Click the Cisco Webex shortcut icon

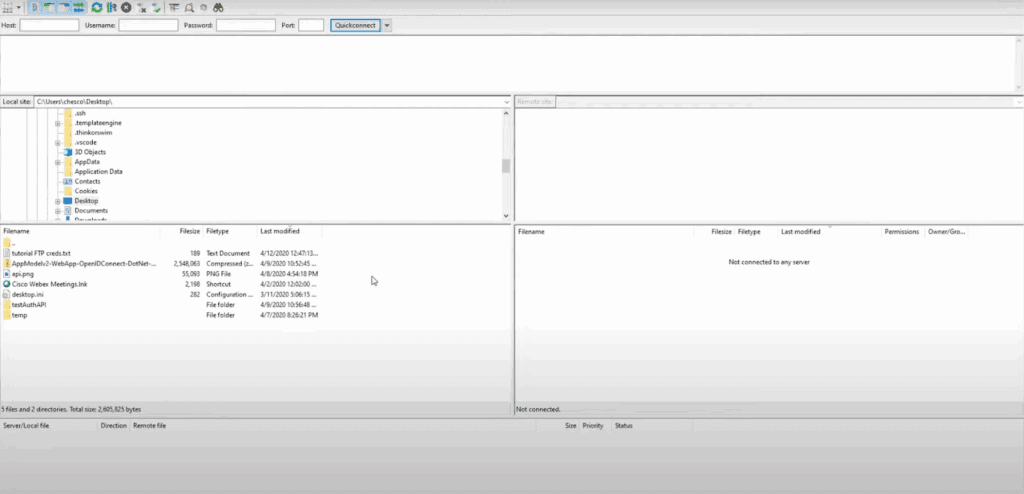[7, 284]
